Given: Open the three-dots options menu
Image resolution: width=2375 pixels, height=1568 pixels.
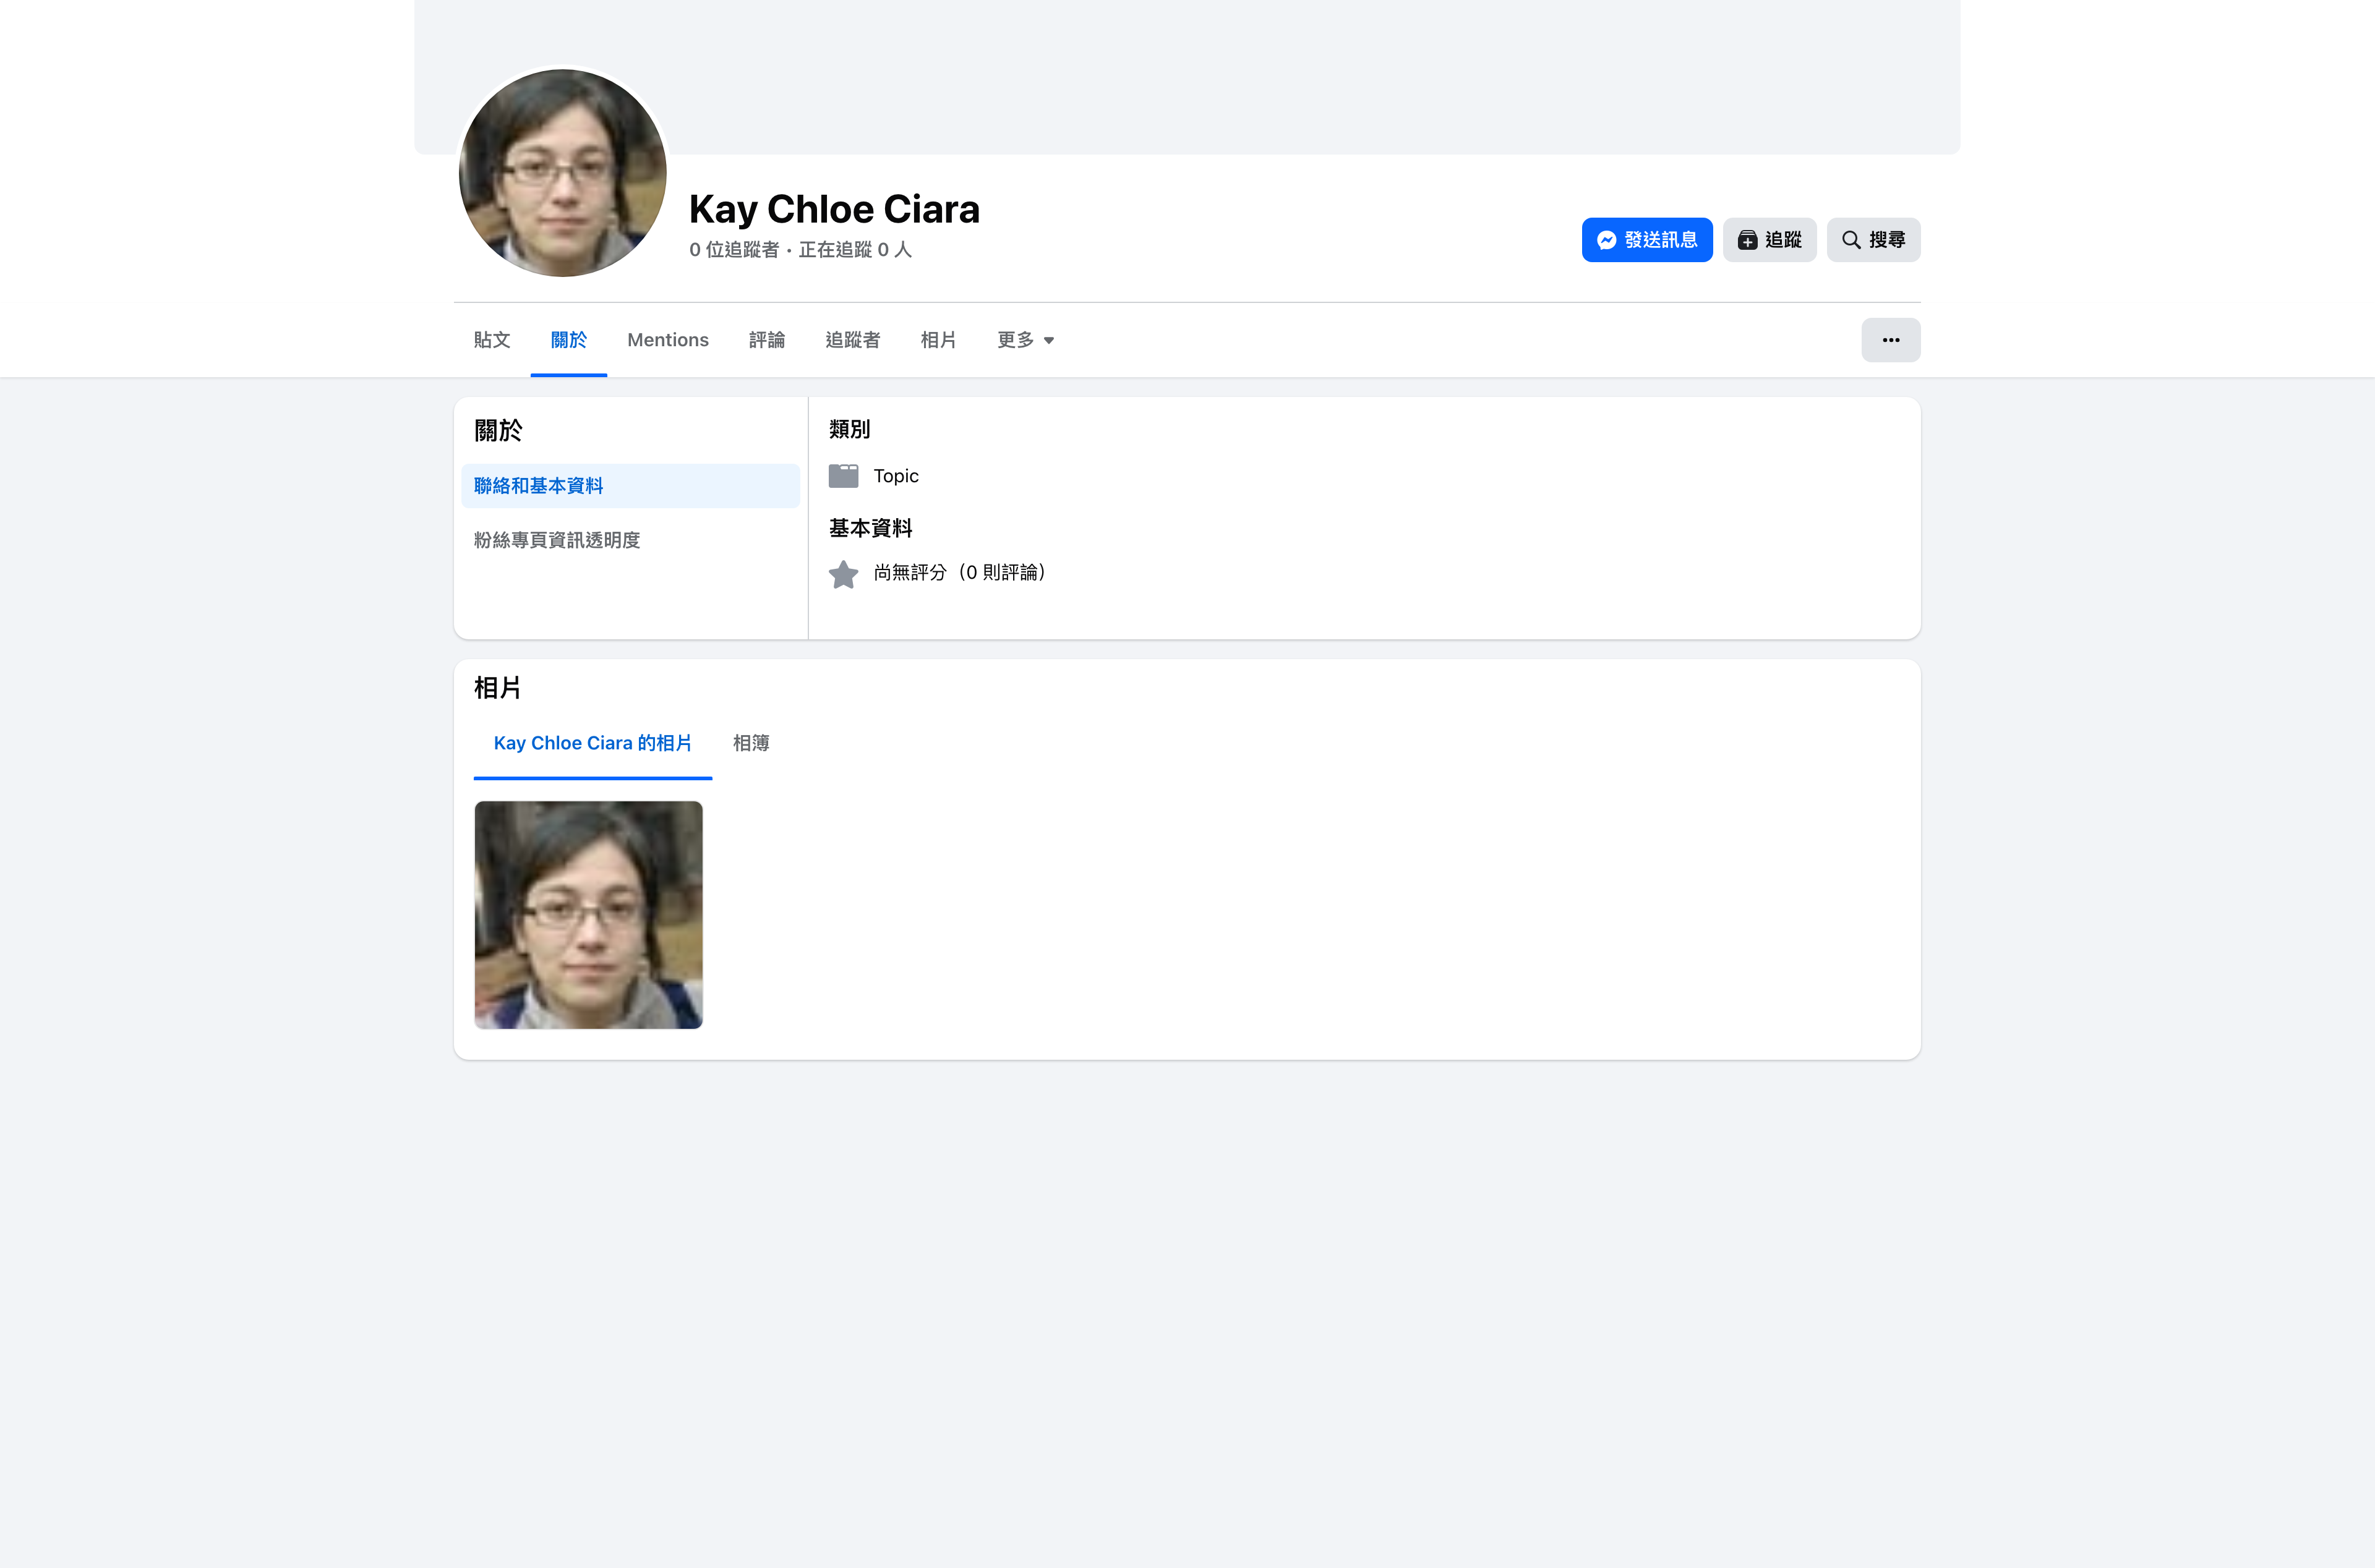Looking at the screenshot, I should point(1889,340).
